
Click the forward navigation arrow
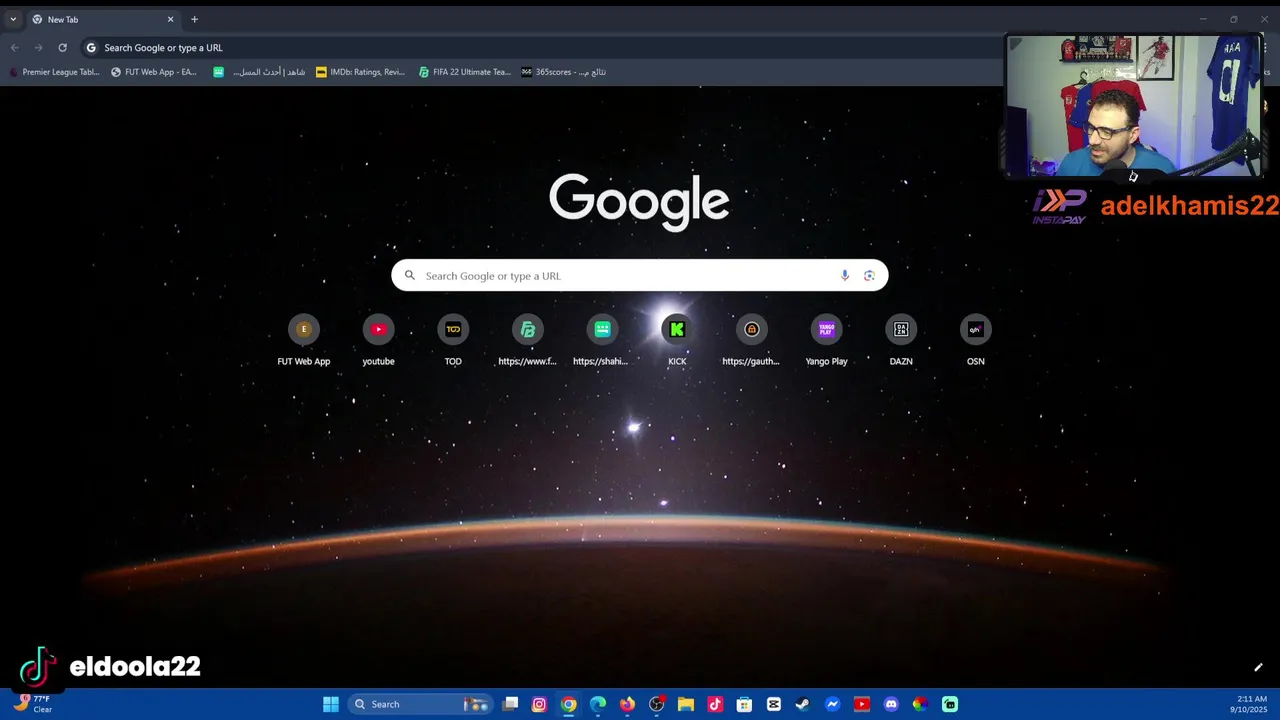tap(38, 47)
